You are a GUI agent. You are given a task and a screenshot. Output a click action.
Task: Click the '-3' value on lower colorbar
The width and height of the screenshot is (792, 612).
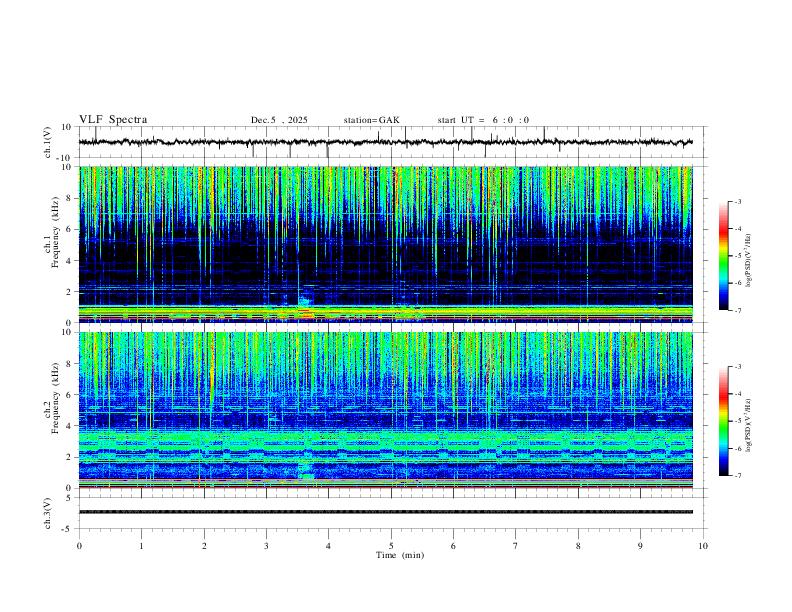(737, 367)
